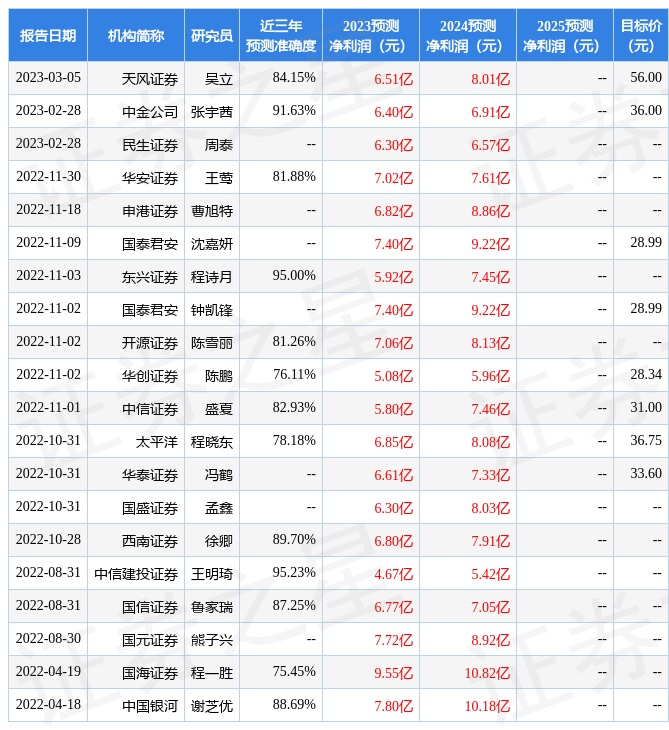This screenshot has width=669, height=730.
Task: Click target price 36.75
Action: pos(646,441)
